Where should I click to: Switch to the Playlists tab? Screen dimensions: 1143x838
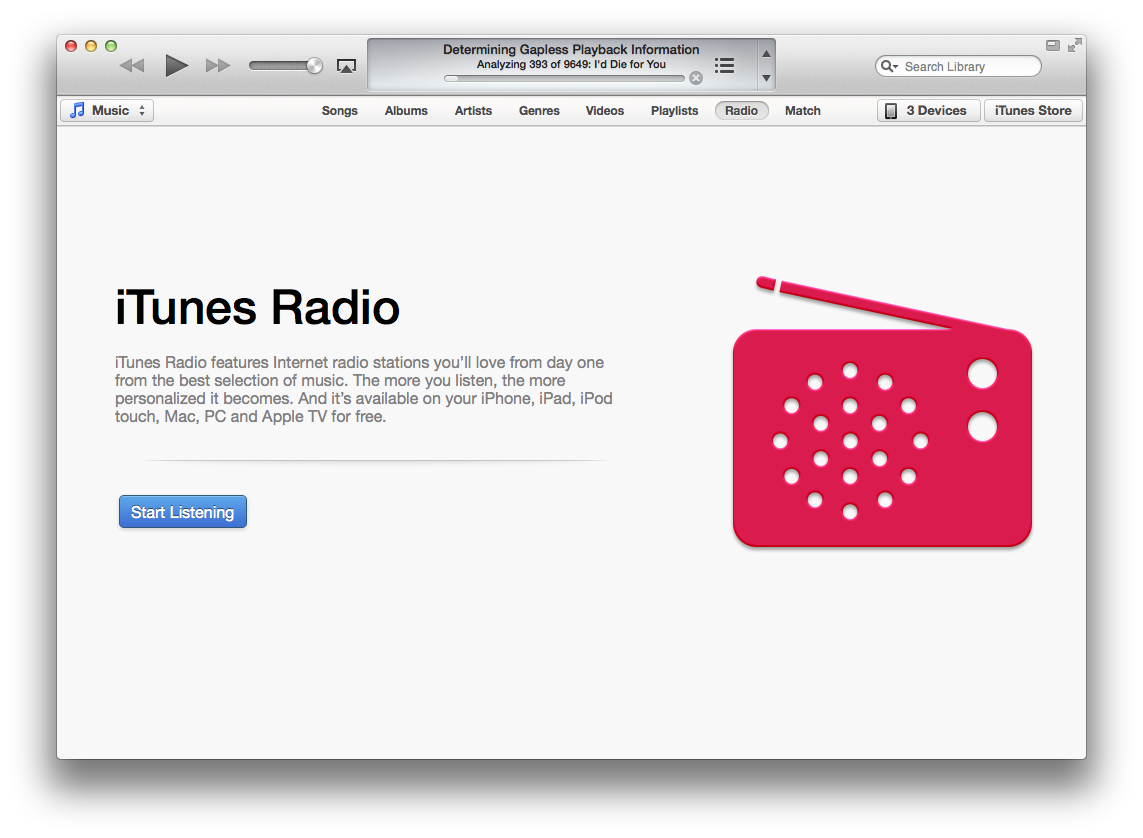[674, 111]
